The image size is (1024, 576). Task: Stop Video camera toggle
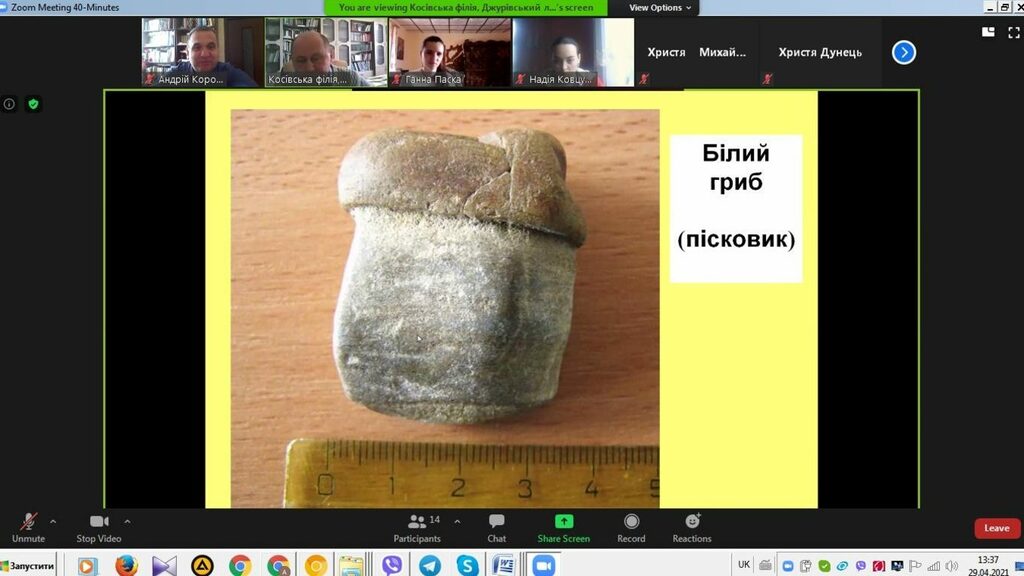point(99,527)
